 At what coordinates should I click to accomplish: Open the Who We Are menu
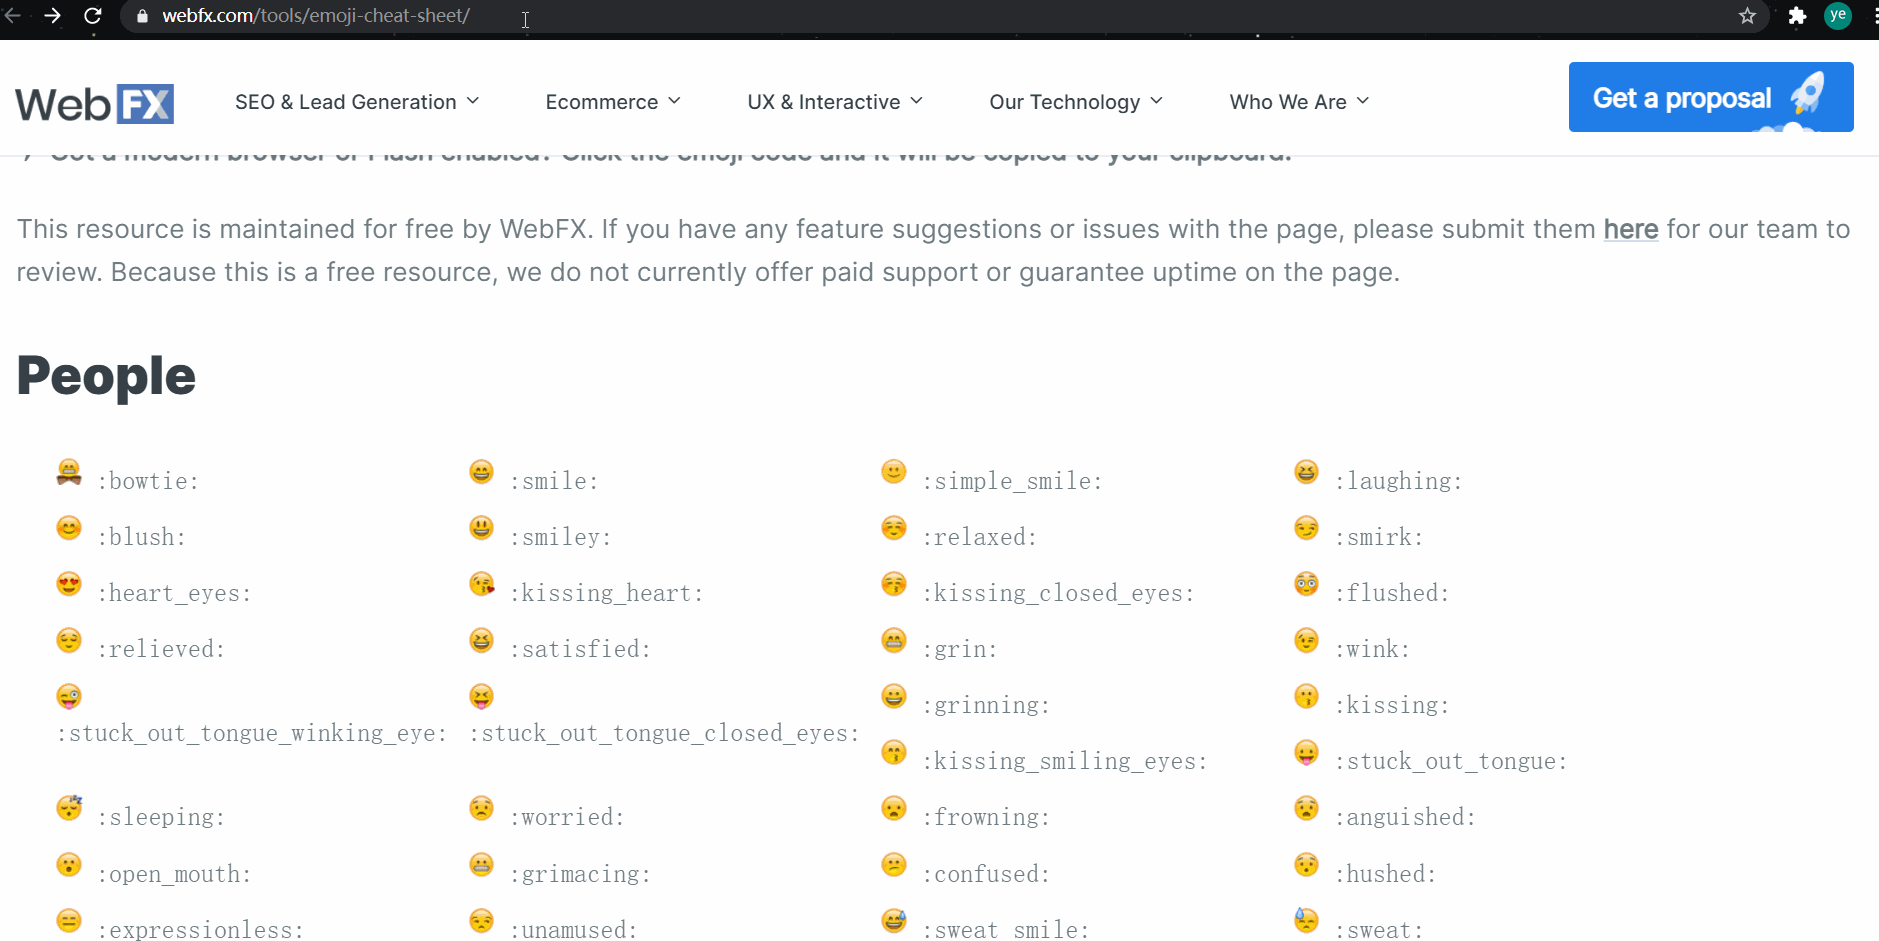pos(1299,102)
